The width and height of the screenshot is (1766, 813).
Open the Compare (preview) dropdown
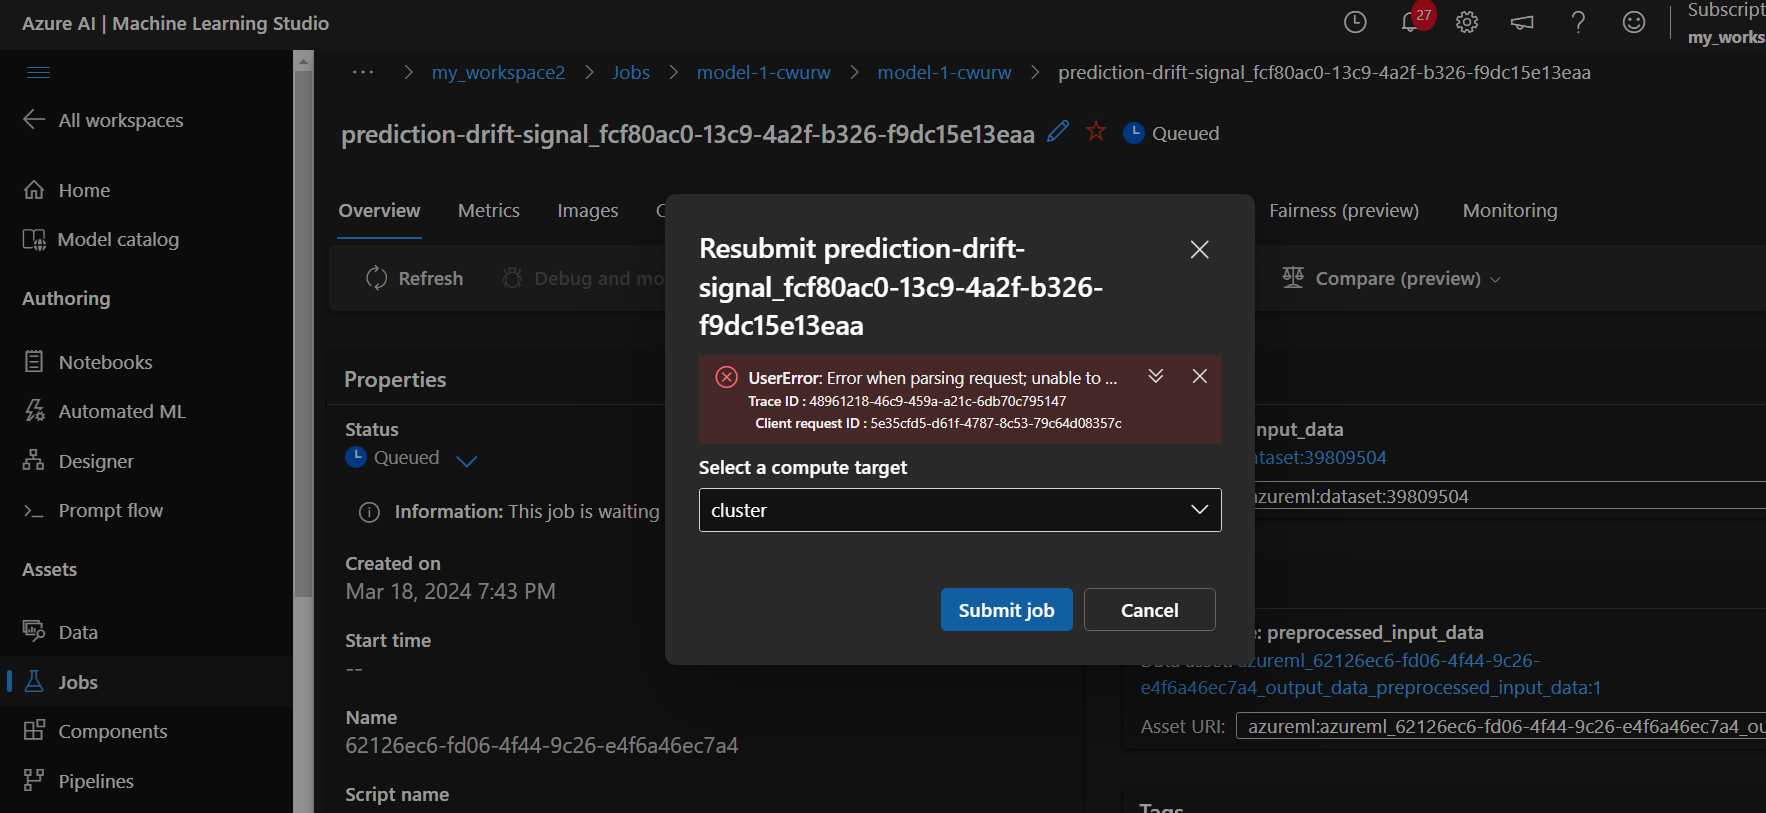[x=1392, y=278]
